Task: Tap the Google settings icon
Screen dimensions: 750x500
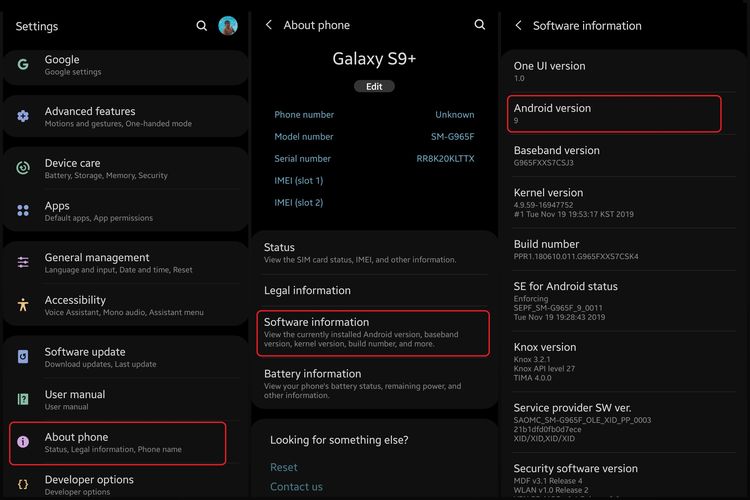Action: (23, 65)
